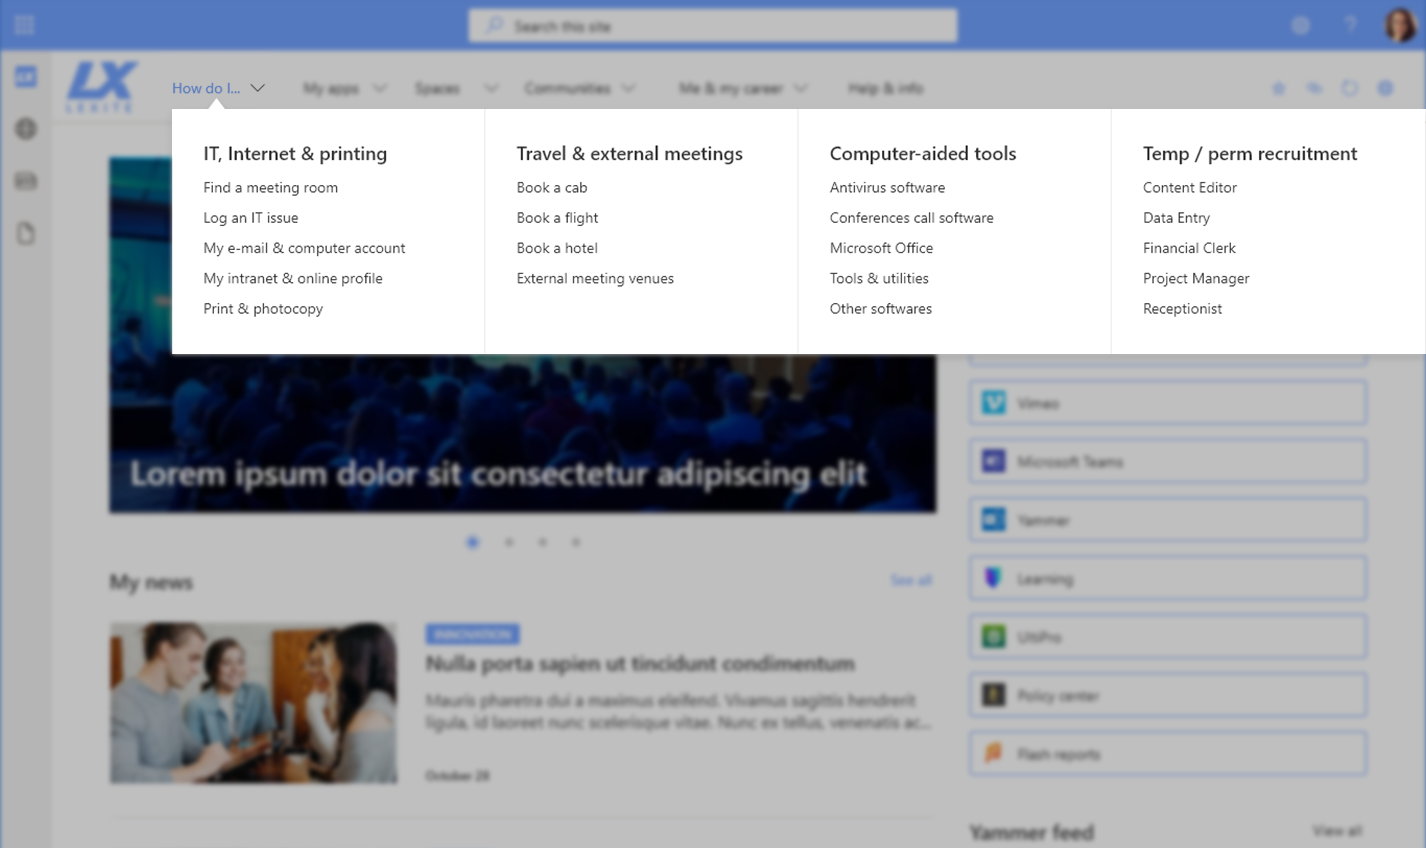Open the document icon at bottom of sidebar
1426x848 pixels.
25,233
